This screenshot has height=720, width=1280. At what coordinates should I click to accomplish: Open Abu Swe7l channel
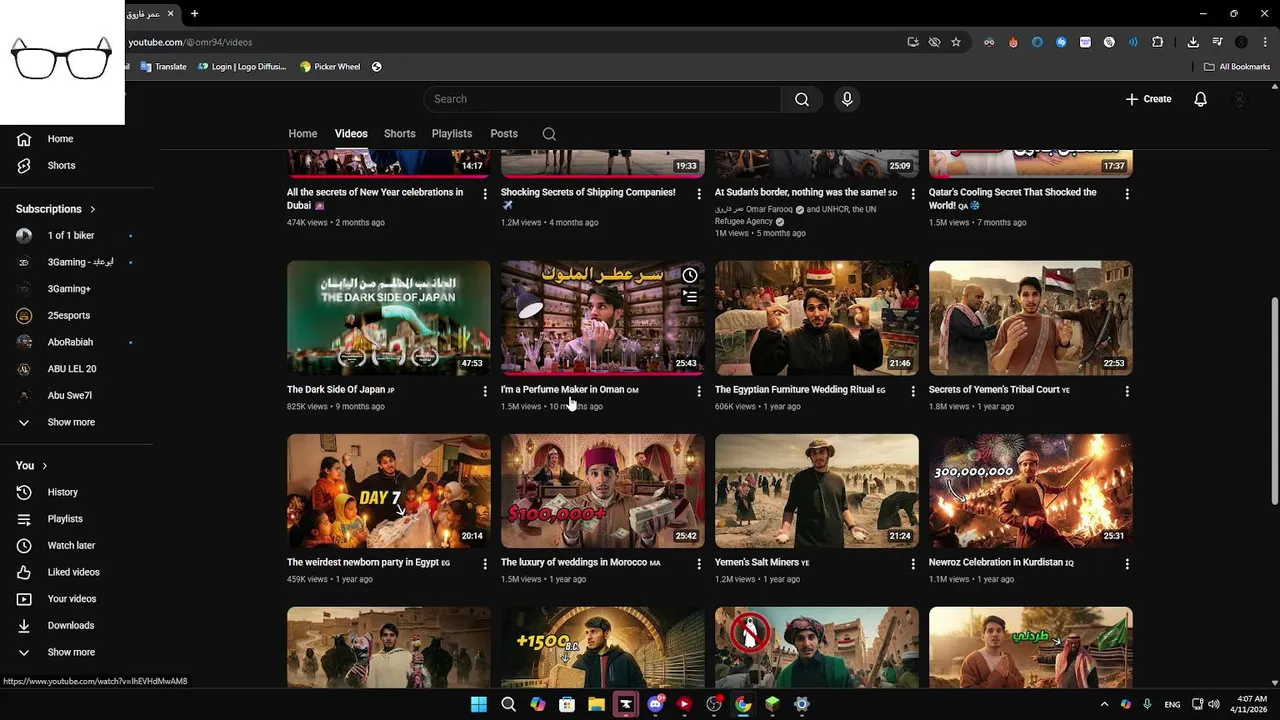pos(76,395)
